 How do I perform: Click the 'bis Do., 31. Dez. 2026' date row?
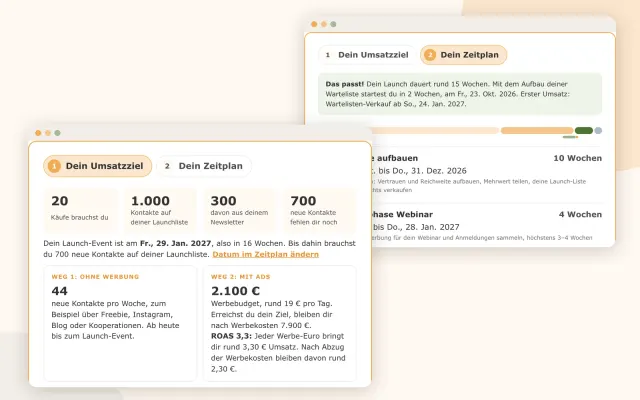[419, 171]
